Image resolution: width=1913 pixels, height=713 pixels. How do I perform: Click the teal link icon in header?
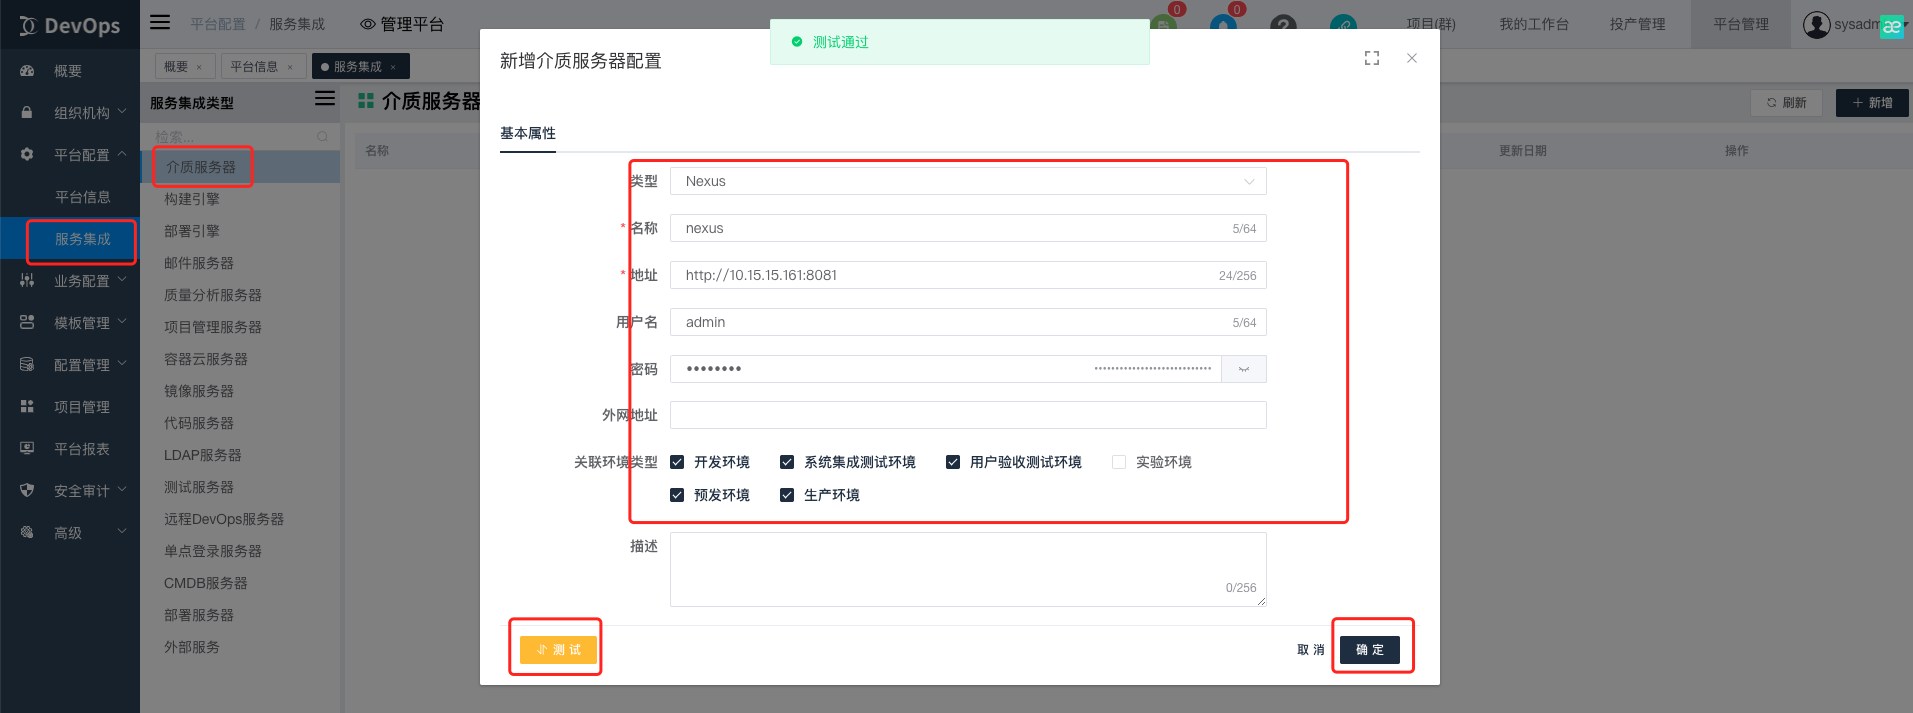pyautogui.click(x=1343, y=26)
